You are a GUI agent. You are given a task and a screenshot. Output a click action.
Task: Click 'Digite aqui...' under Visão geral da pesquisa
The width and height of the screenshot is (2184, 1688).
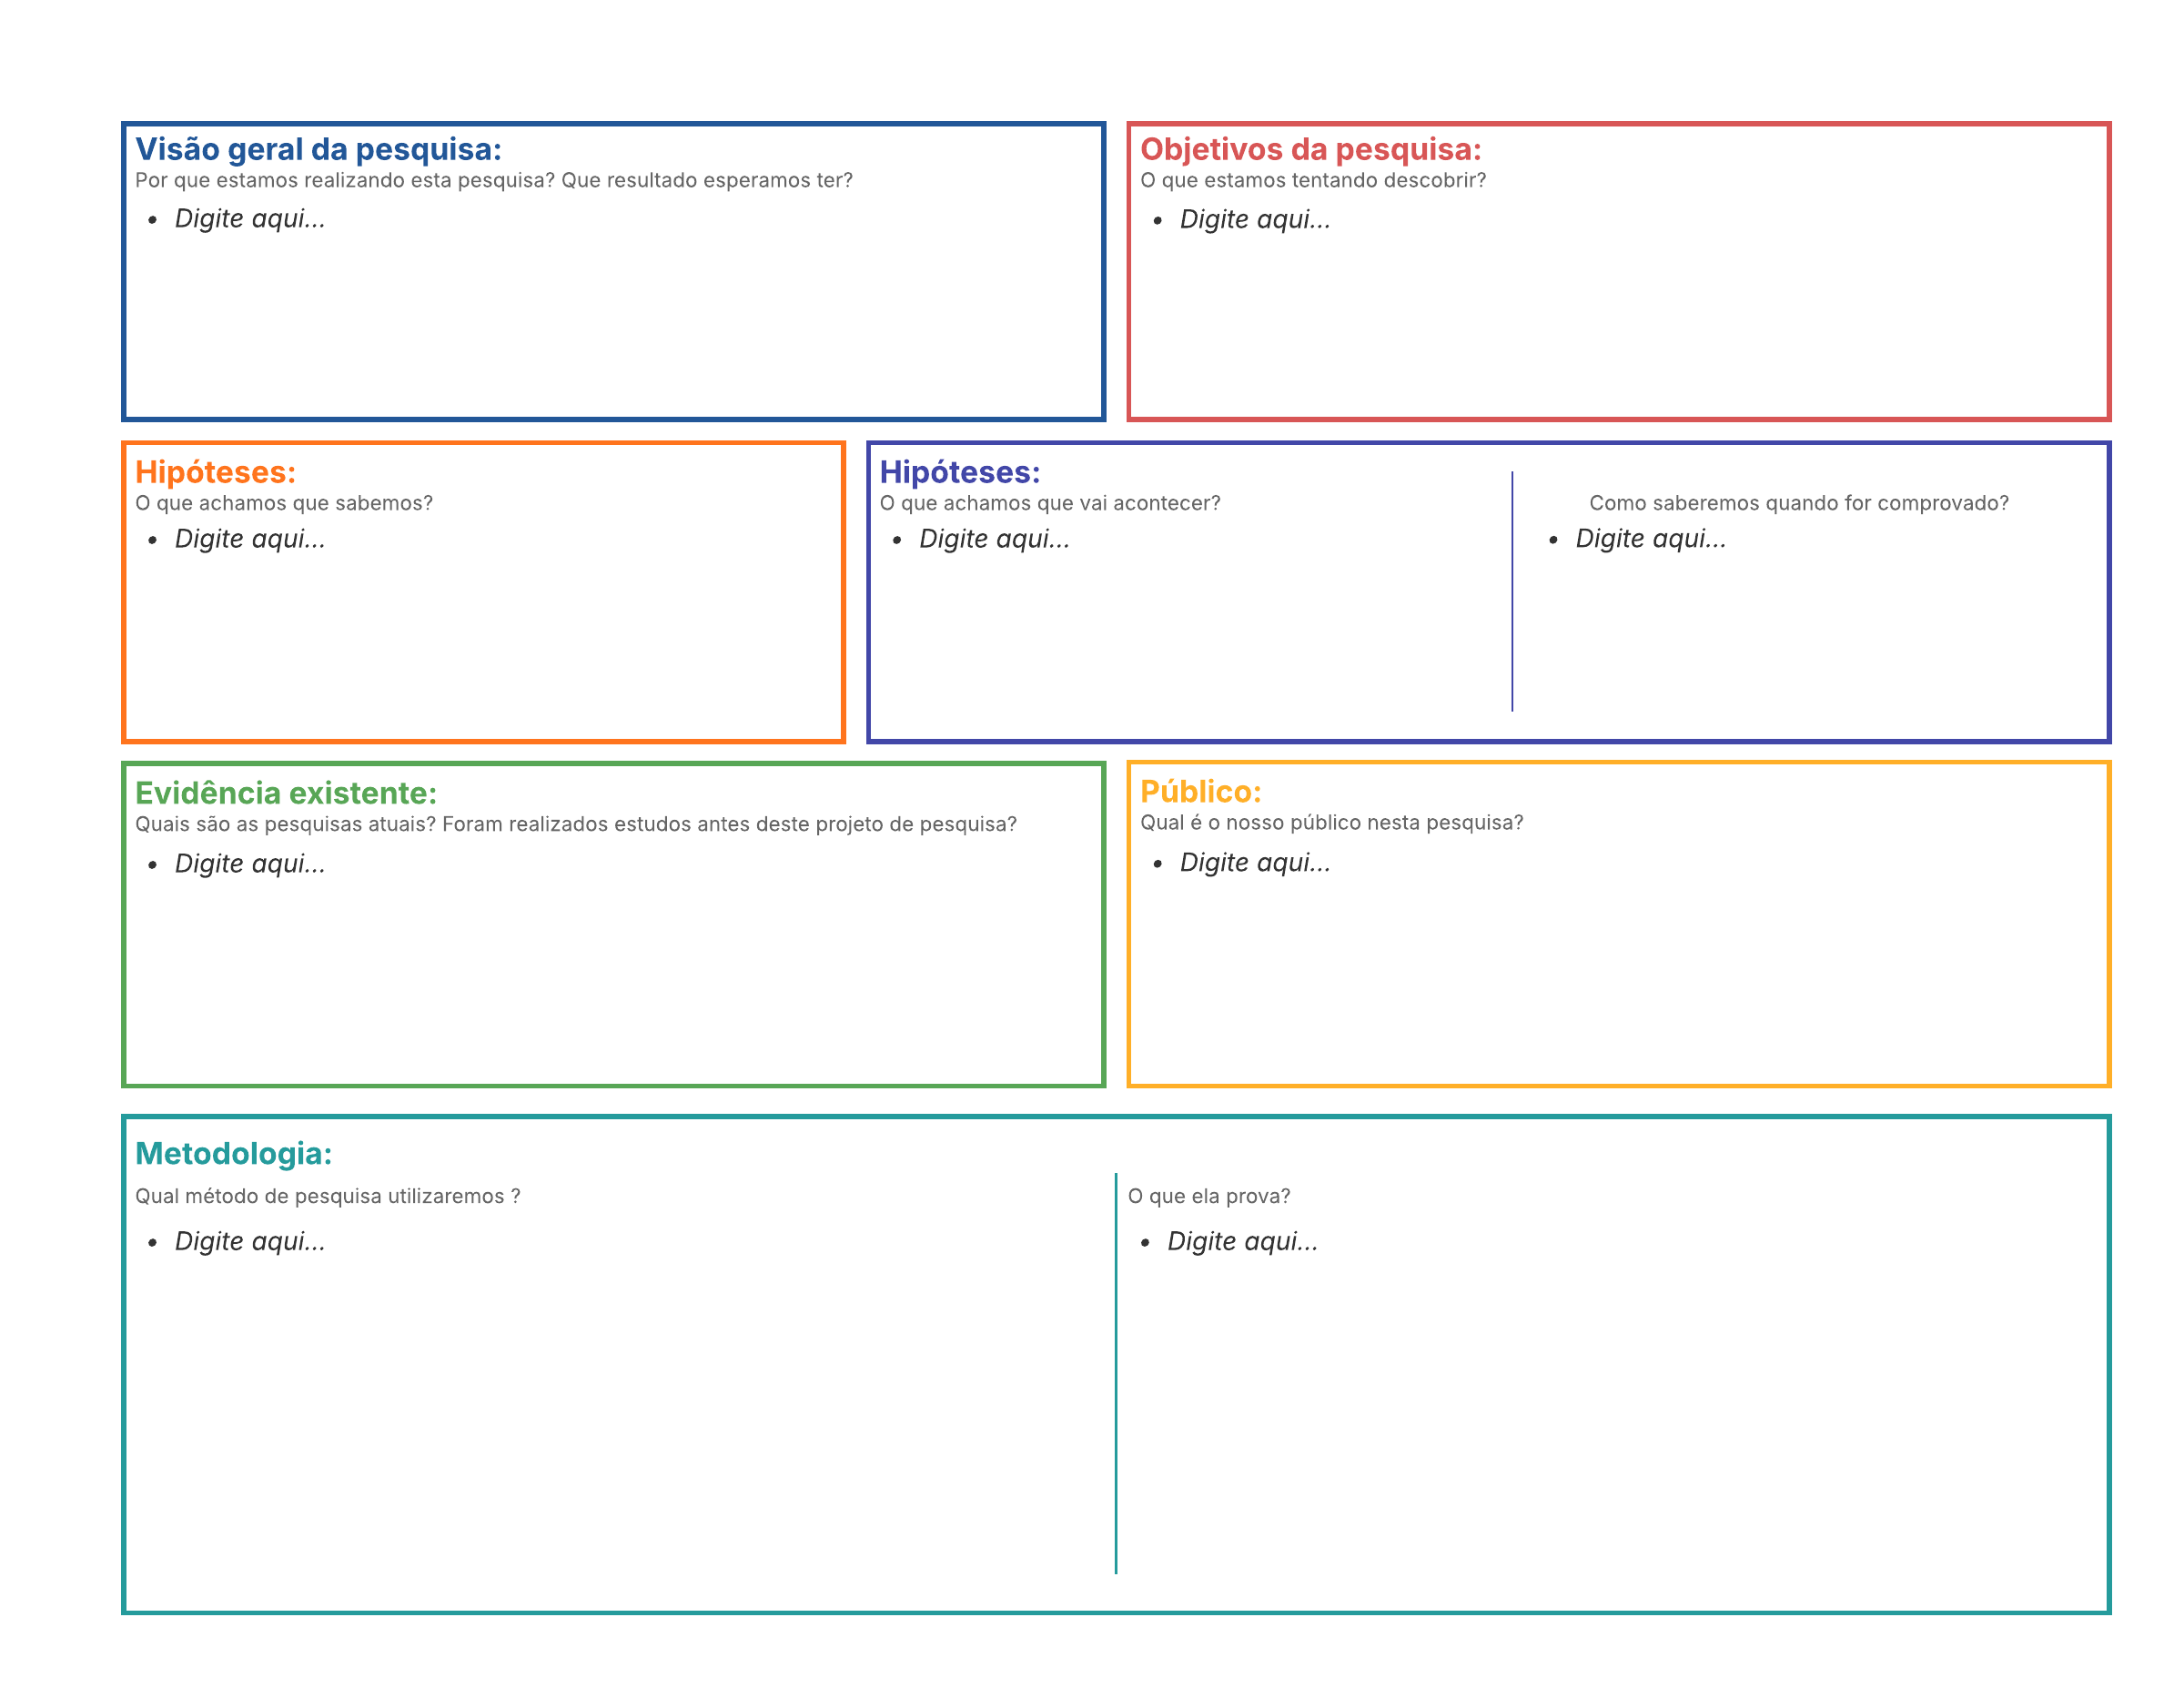[250, 218]
